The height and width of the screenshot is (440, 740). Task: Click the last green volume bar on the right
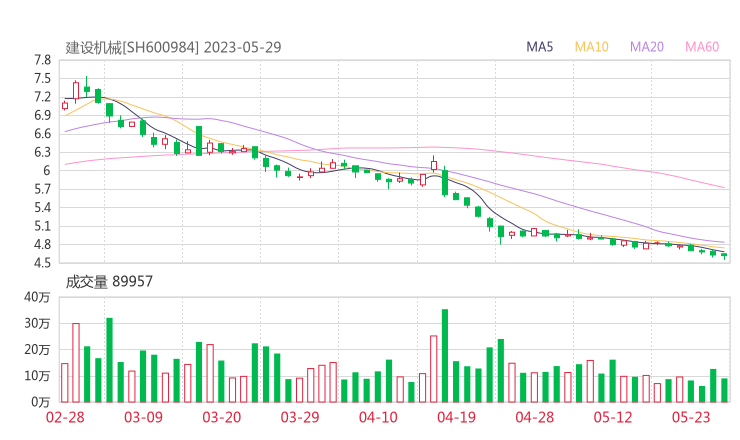724,390
